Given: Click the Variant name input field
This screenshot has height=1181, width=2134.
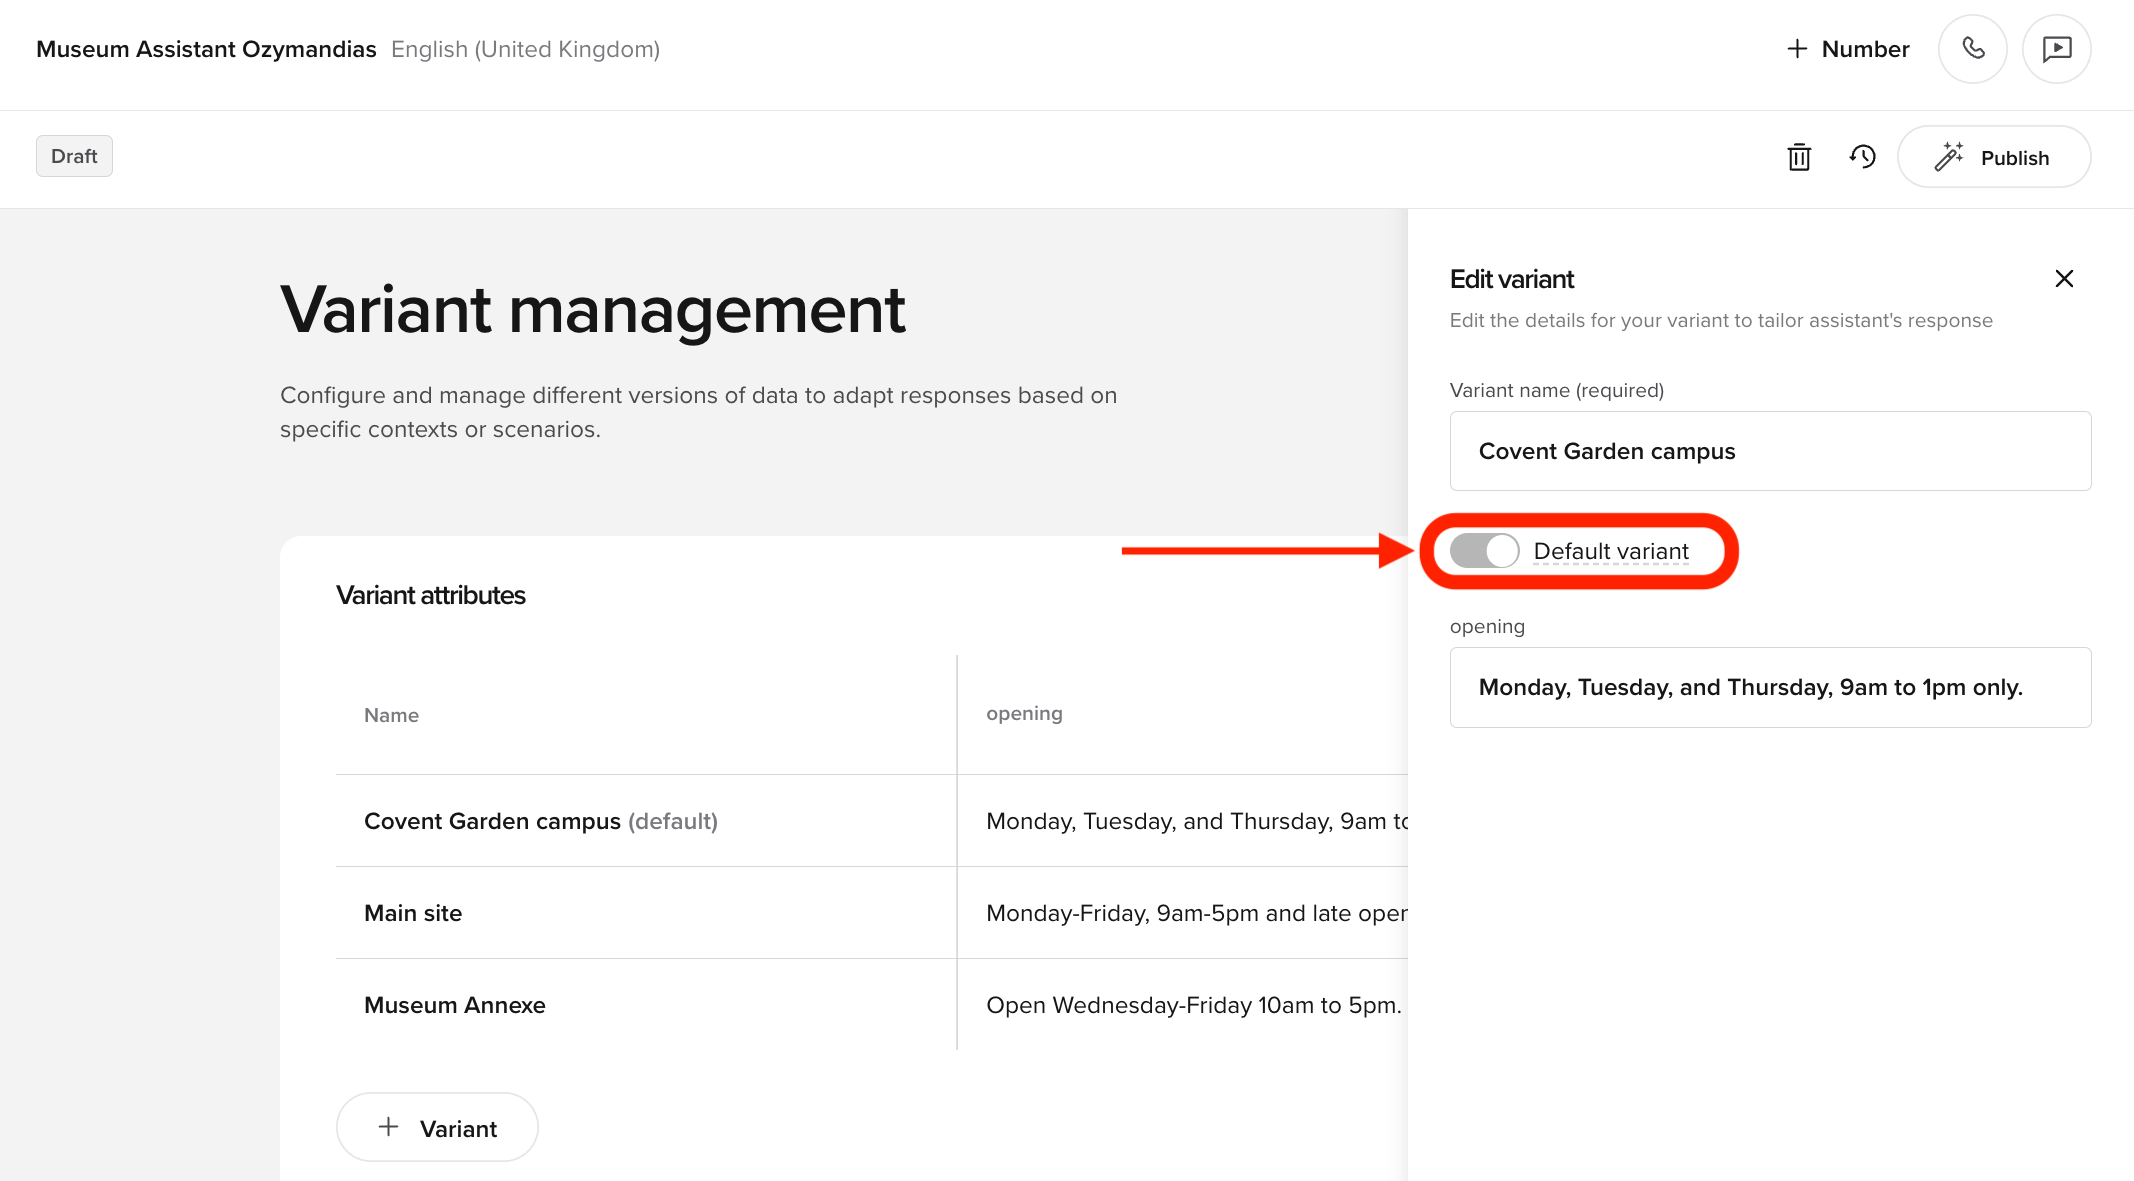Looking at the screenshot, I should tap(1770, 451).
